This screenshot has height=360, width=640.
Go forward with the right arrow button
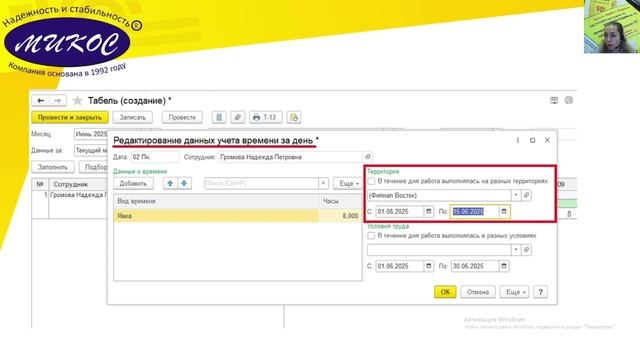(58, 100)
